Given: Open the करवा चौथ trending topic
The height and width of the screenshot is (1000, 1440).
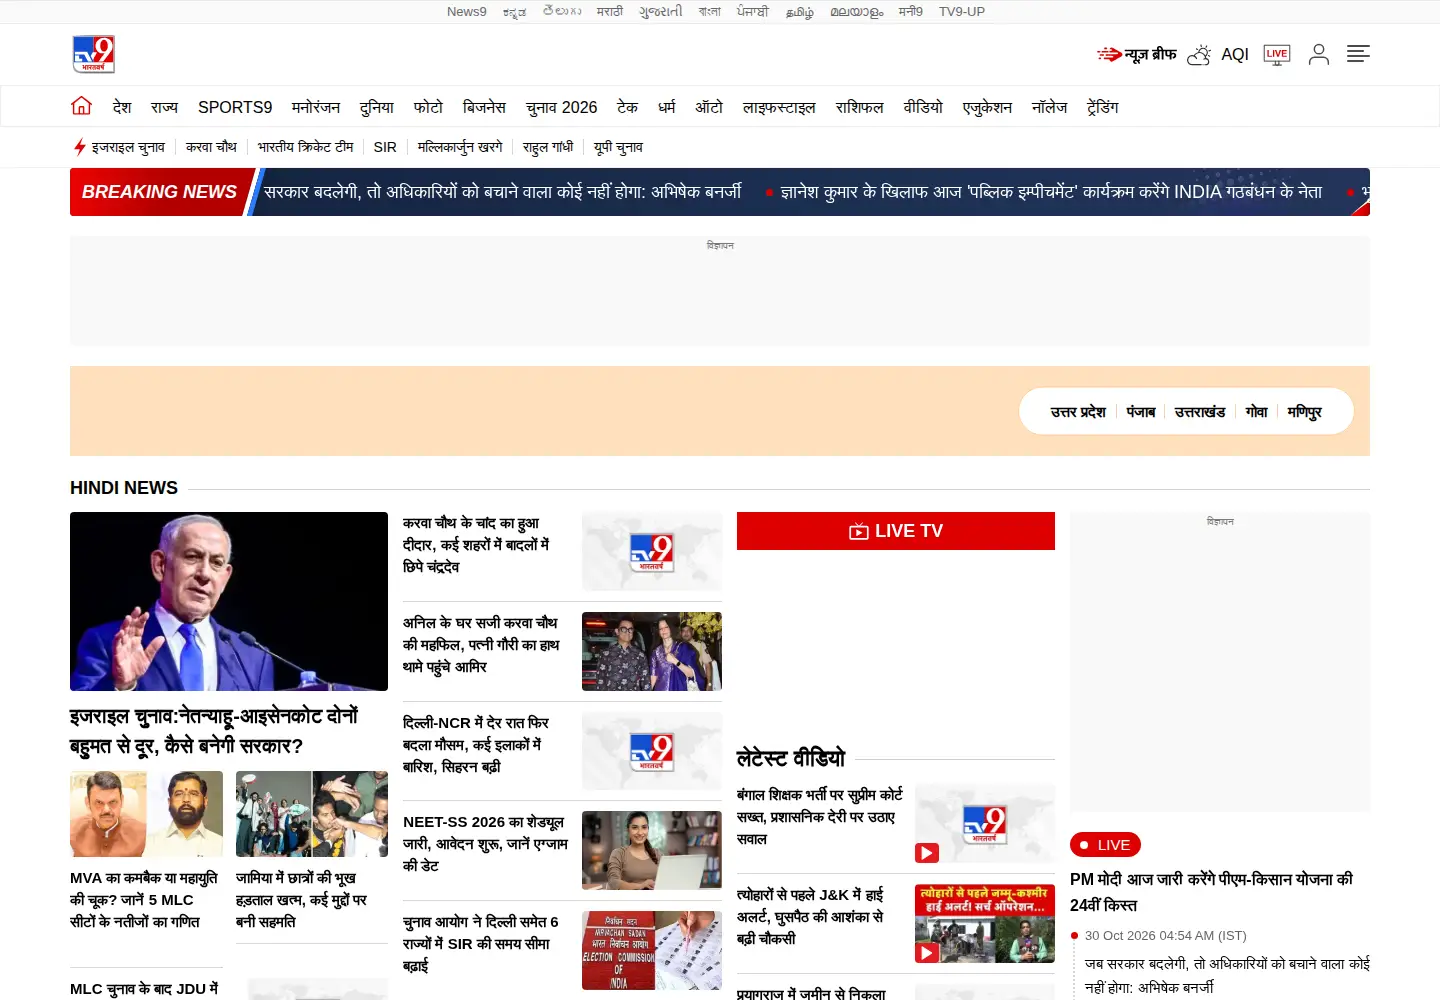Looking at the screenshot, I should click(x=211, y=147).
